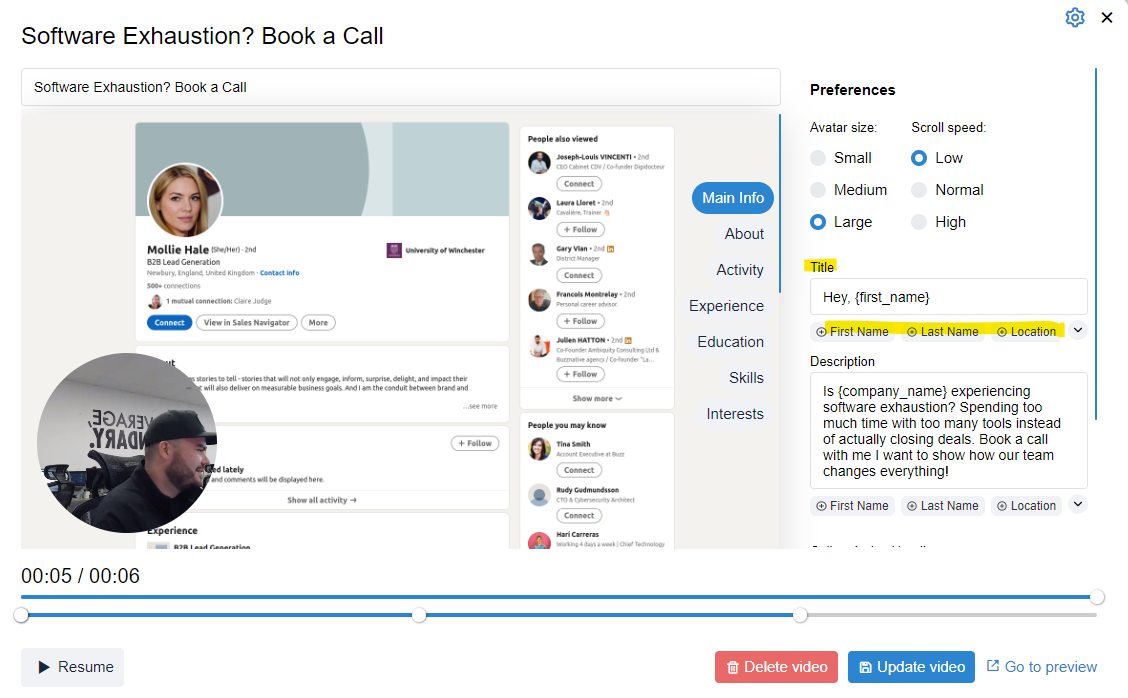
Task: Set scroll speed to Low
Action: (x=919, y=158)
